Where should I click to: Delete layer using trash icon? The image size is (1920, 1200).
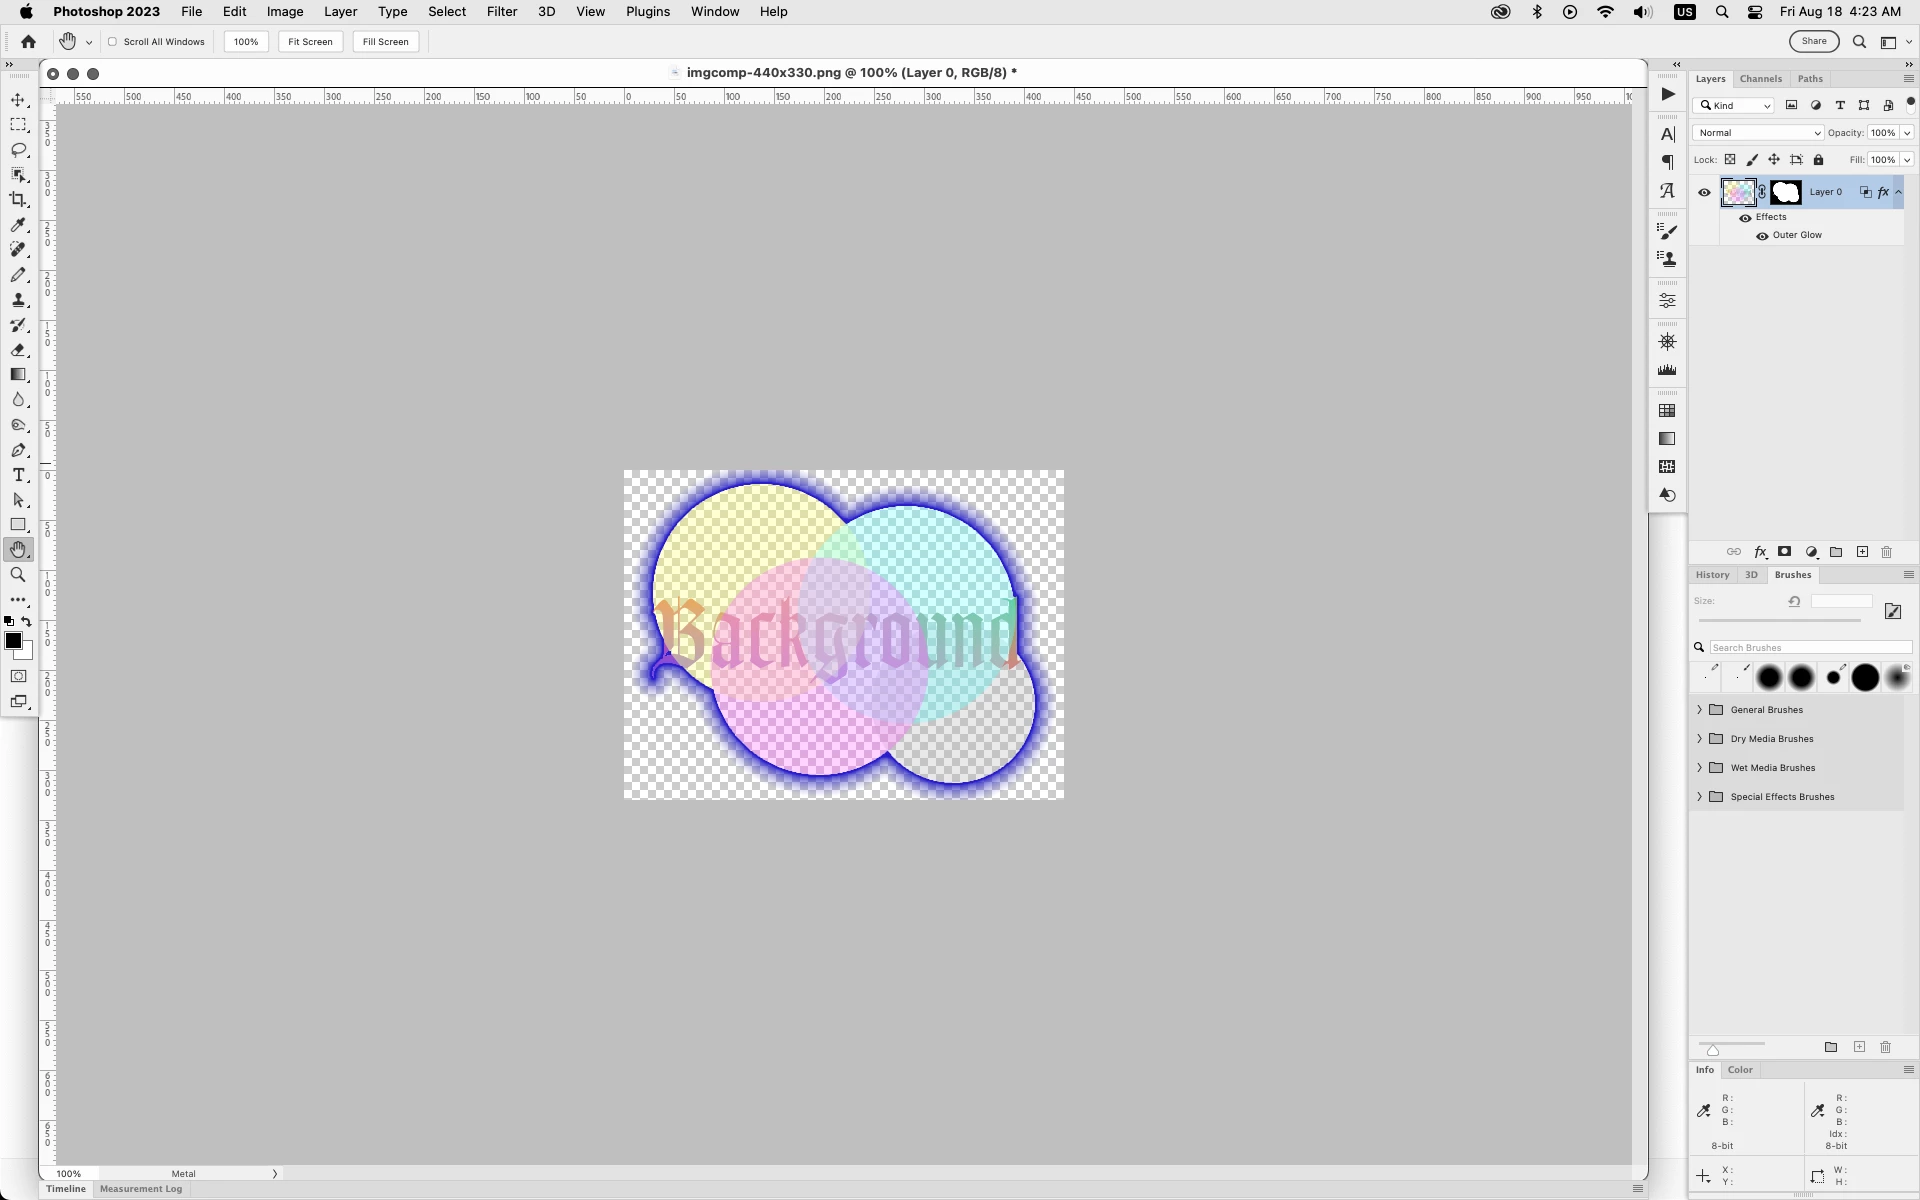pyautogui.click(x=1887, y=552)
